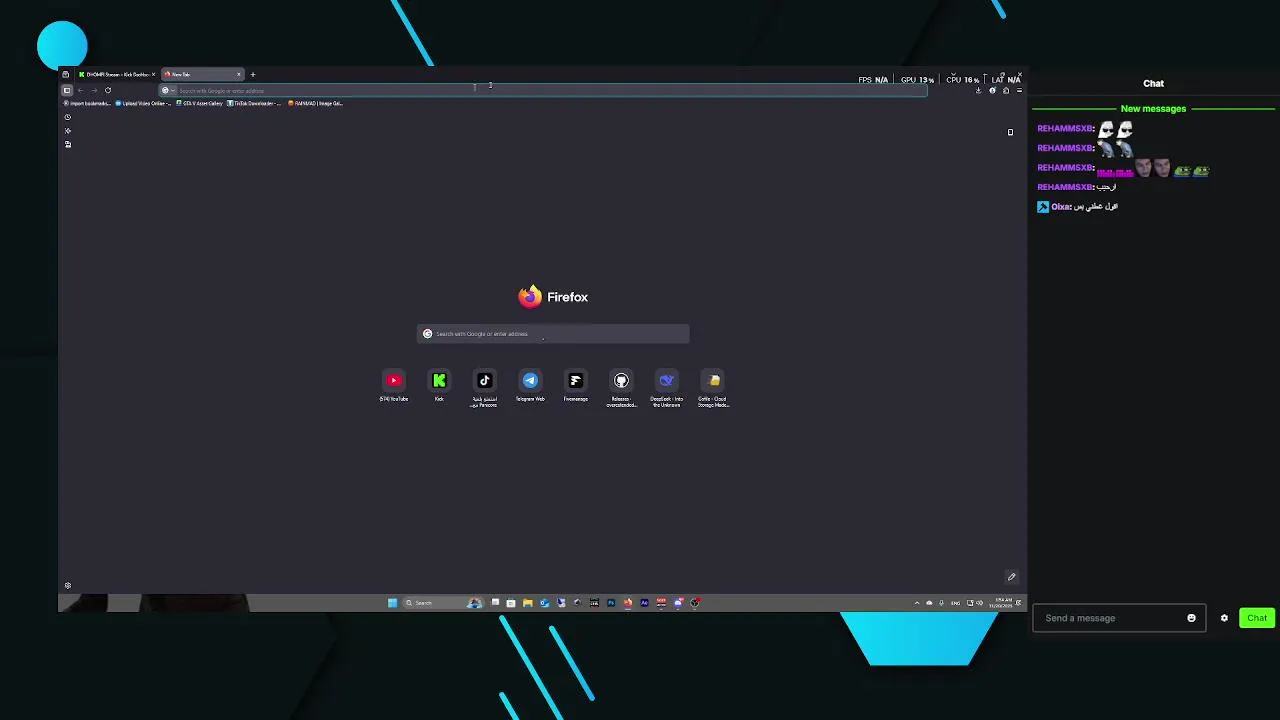Image resolution: width=1280 pixels, height=720 pixels.
Task: Open sidebar synced tabs icon
Action: coord(68,144)
